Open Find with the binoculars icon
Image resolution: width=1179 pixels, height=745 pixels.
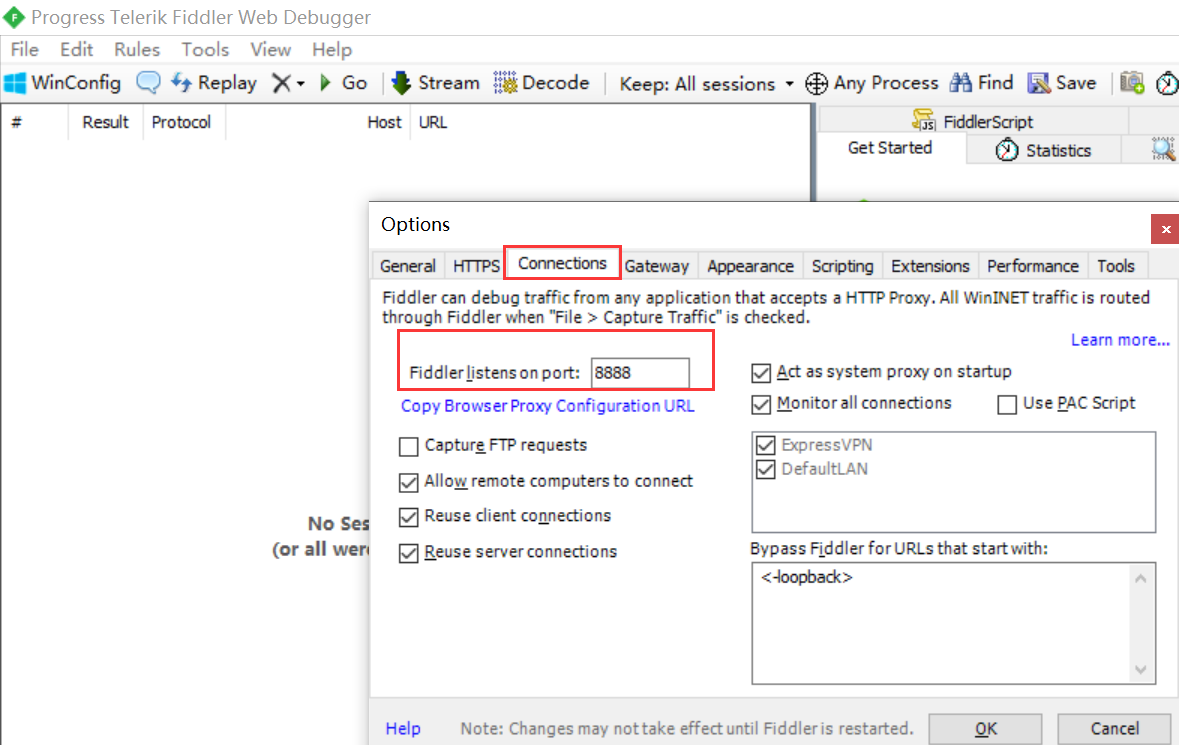pos(961,83)
